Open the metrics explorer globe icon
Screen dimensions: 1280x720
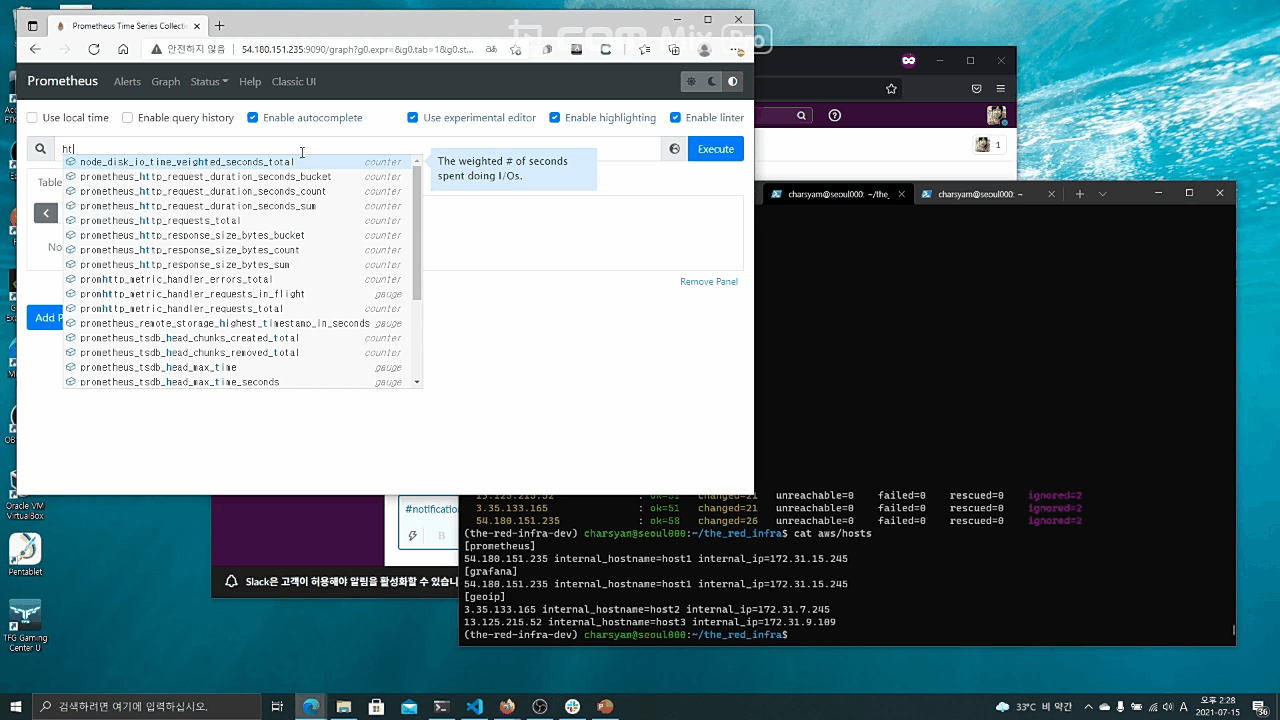click(675, 149)
